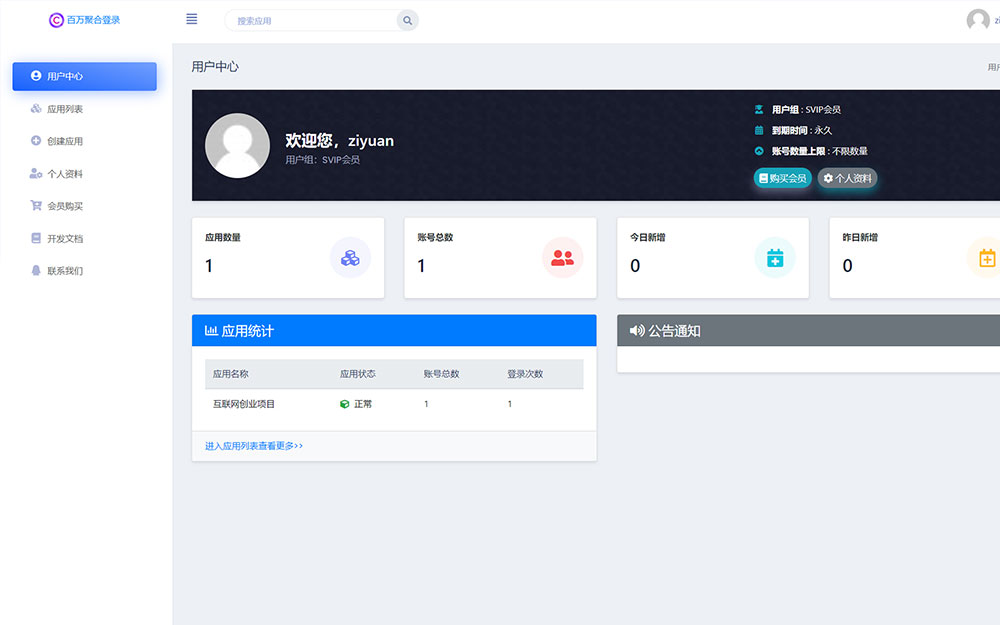
Task: Click the red 账号总数 people icon
Action: pyautogui.click(x=562, y=257)
